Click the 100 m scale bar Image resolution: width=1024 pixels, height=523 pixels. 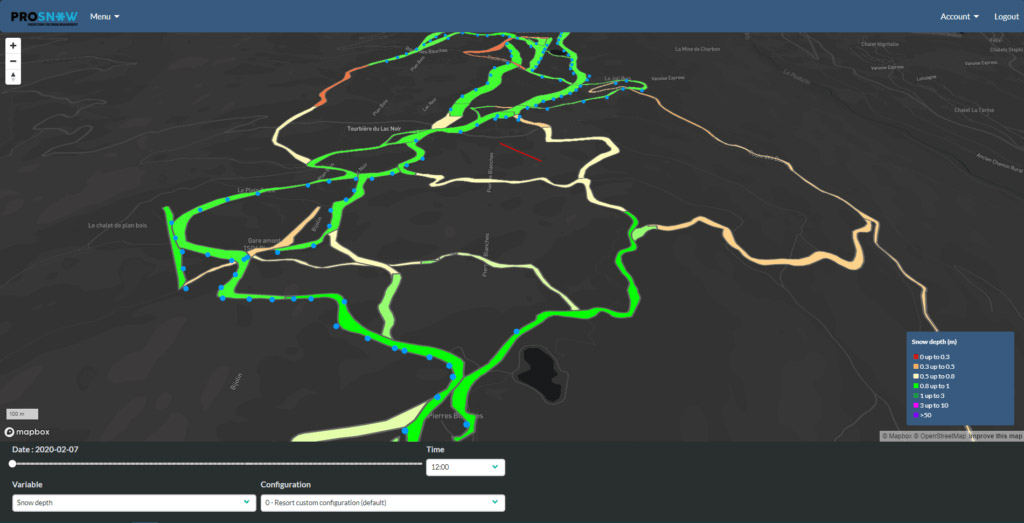(22, 414)
